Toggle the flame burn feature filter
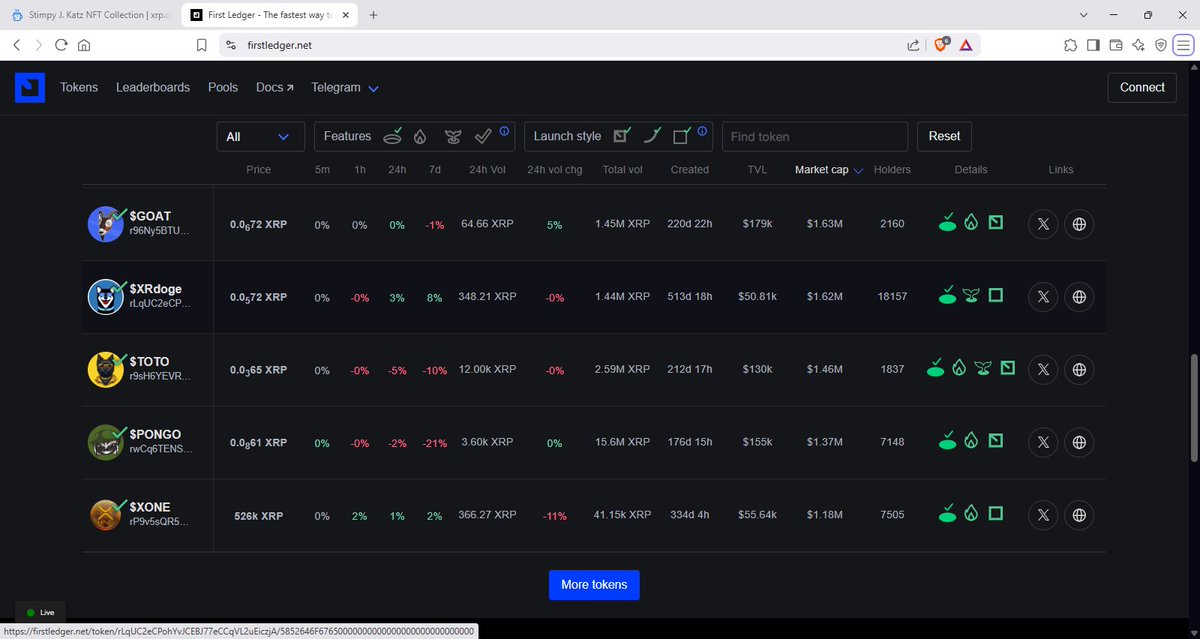This screenshot has height=639, width=1200. click(x=421, y=136)
